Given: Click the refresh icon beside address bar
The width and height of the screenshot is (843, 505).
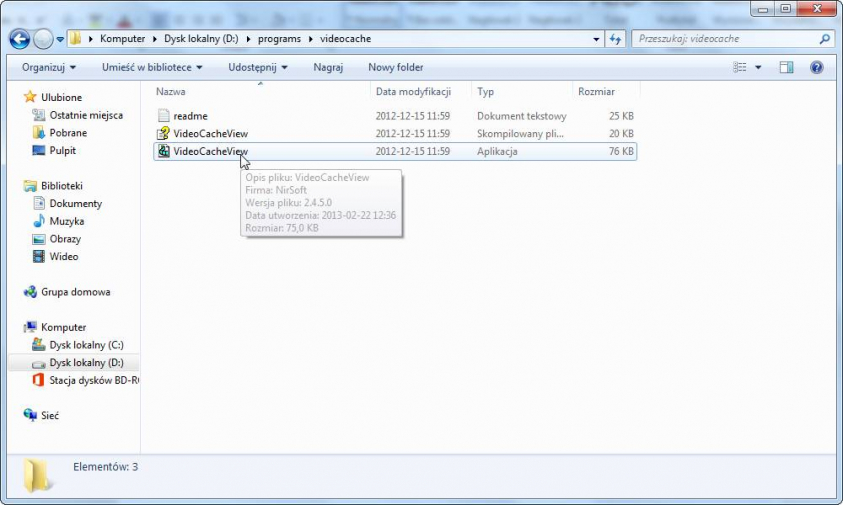Looking at the screenshot, I should (x=616, y=39).
